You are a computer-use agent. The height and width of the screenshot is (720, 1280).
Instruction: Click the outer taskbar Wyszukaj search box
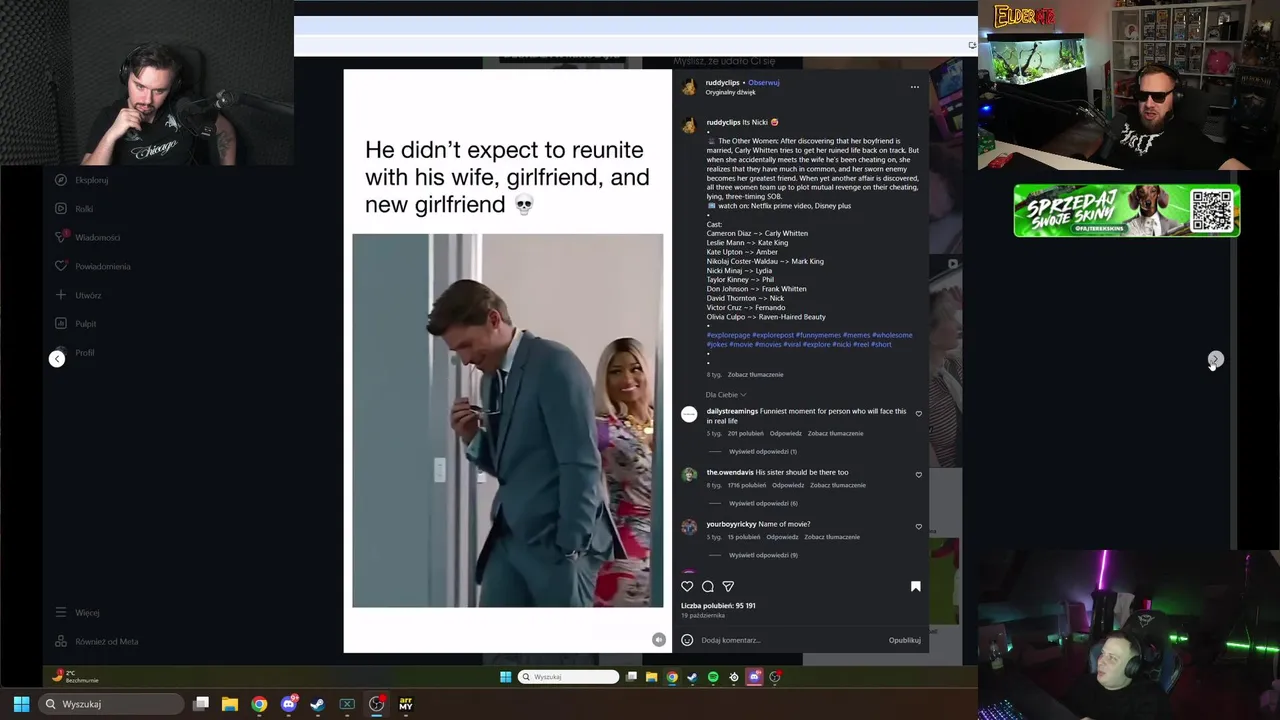point(112,704)
